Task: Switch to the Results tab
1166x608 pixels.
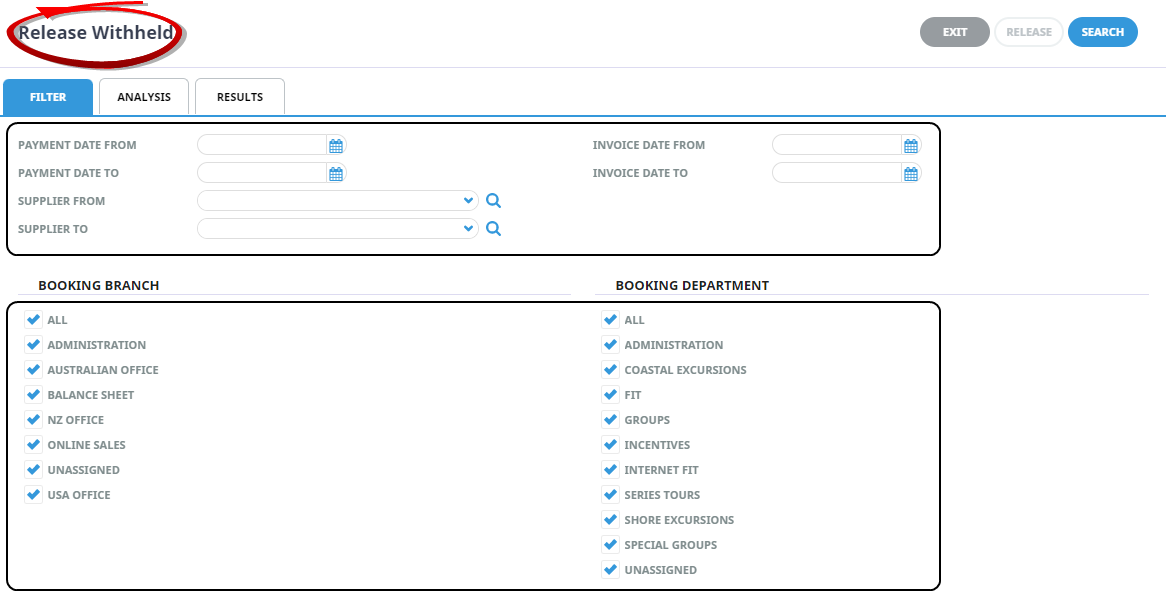Action: [x=240, y=97]
